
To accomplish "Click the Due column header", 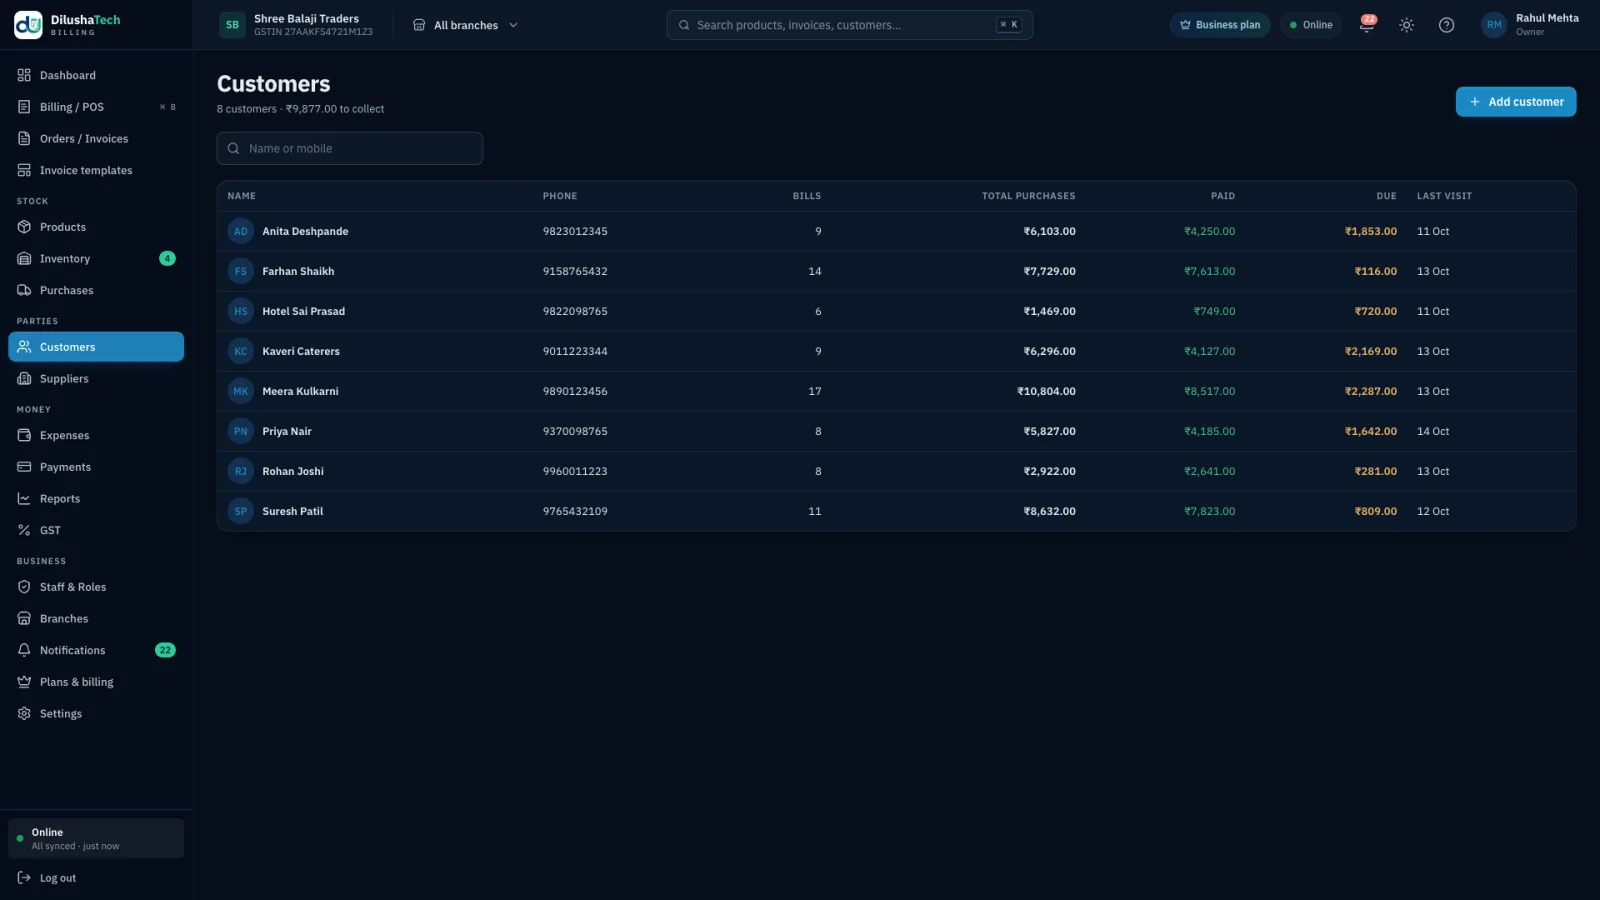I will click(x=1386, y=196).
